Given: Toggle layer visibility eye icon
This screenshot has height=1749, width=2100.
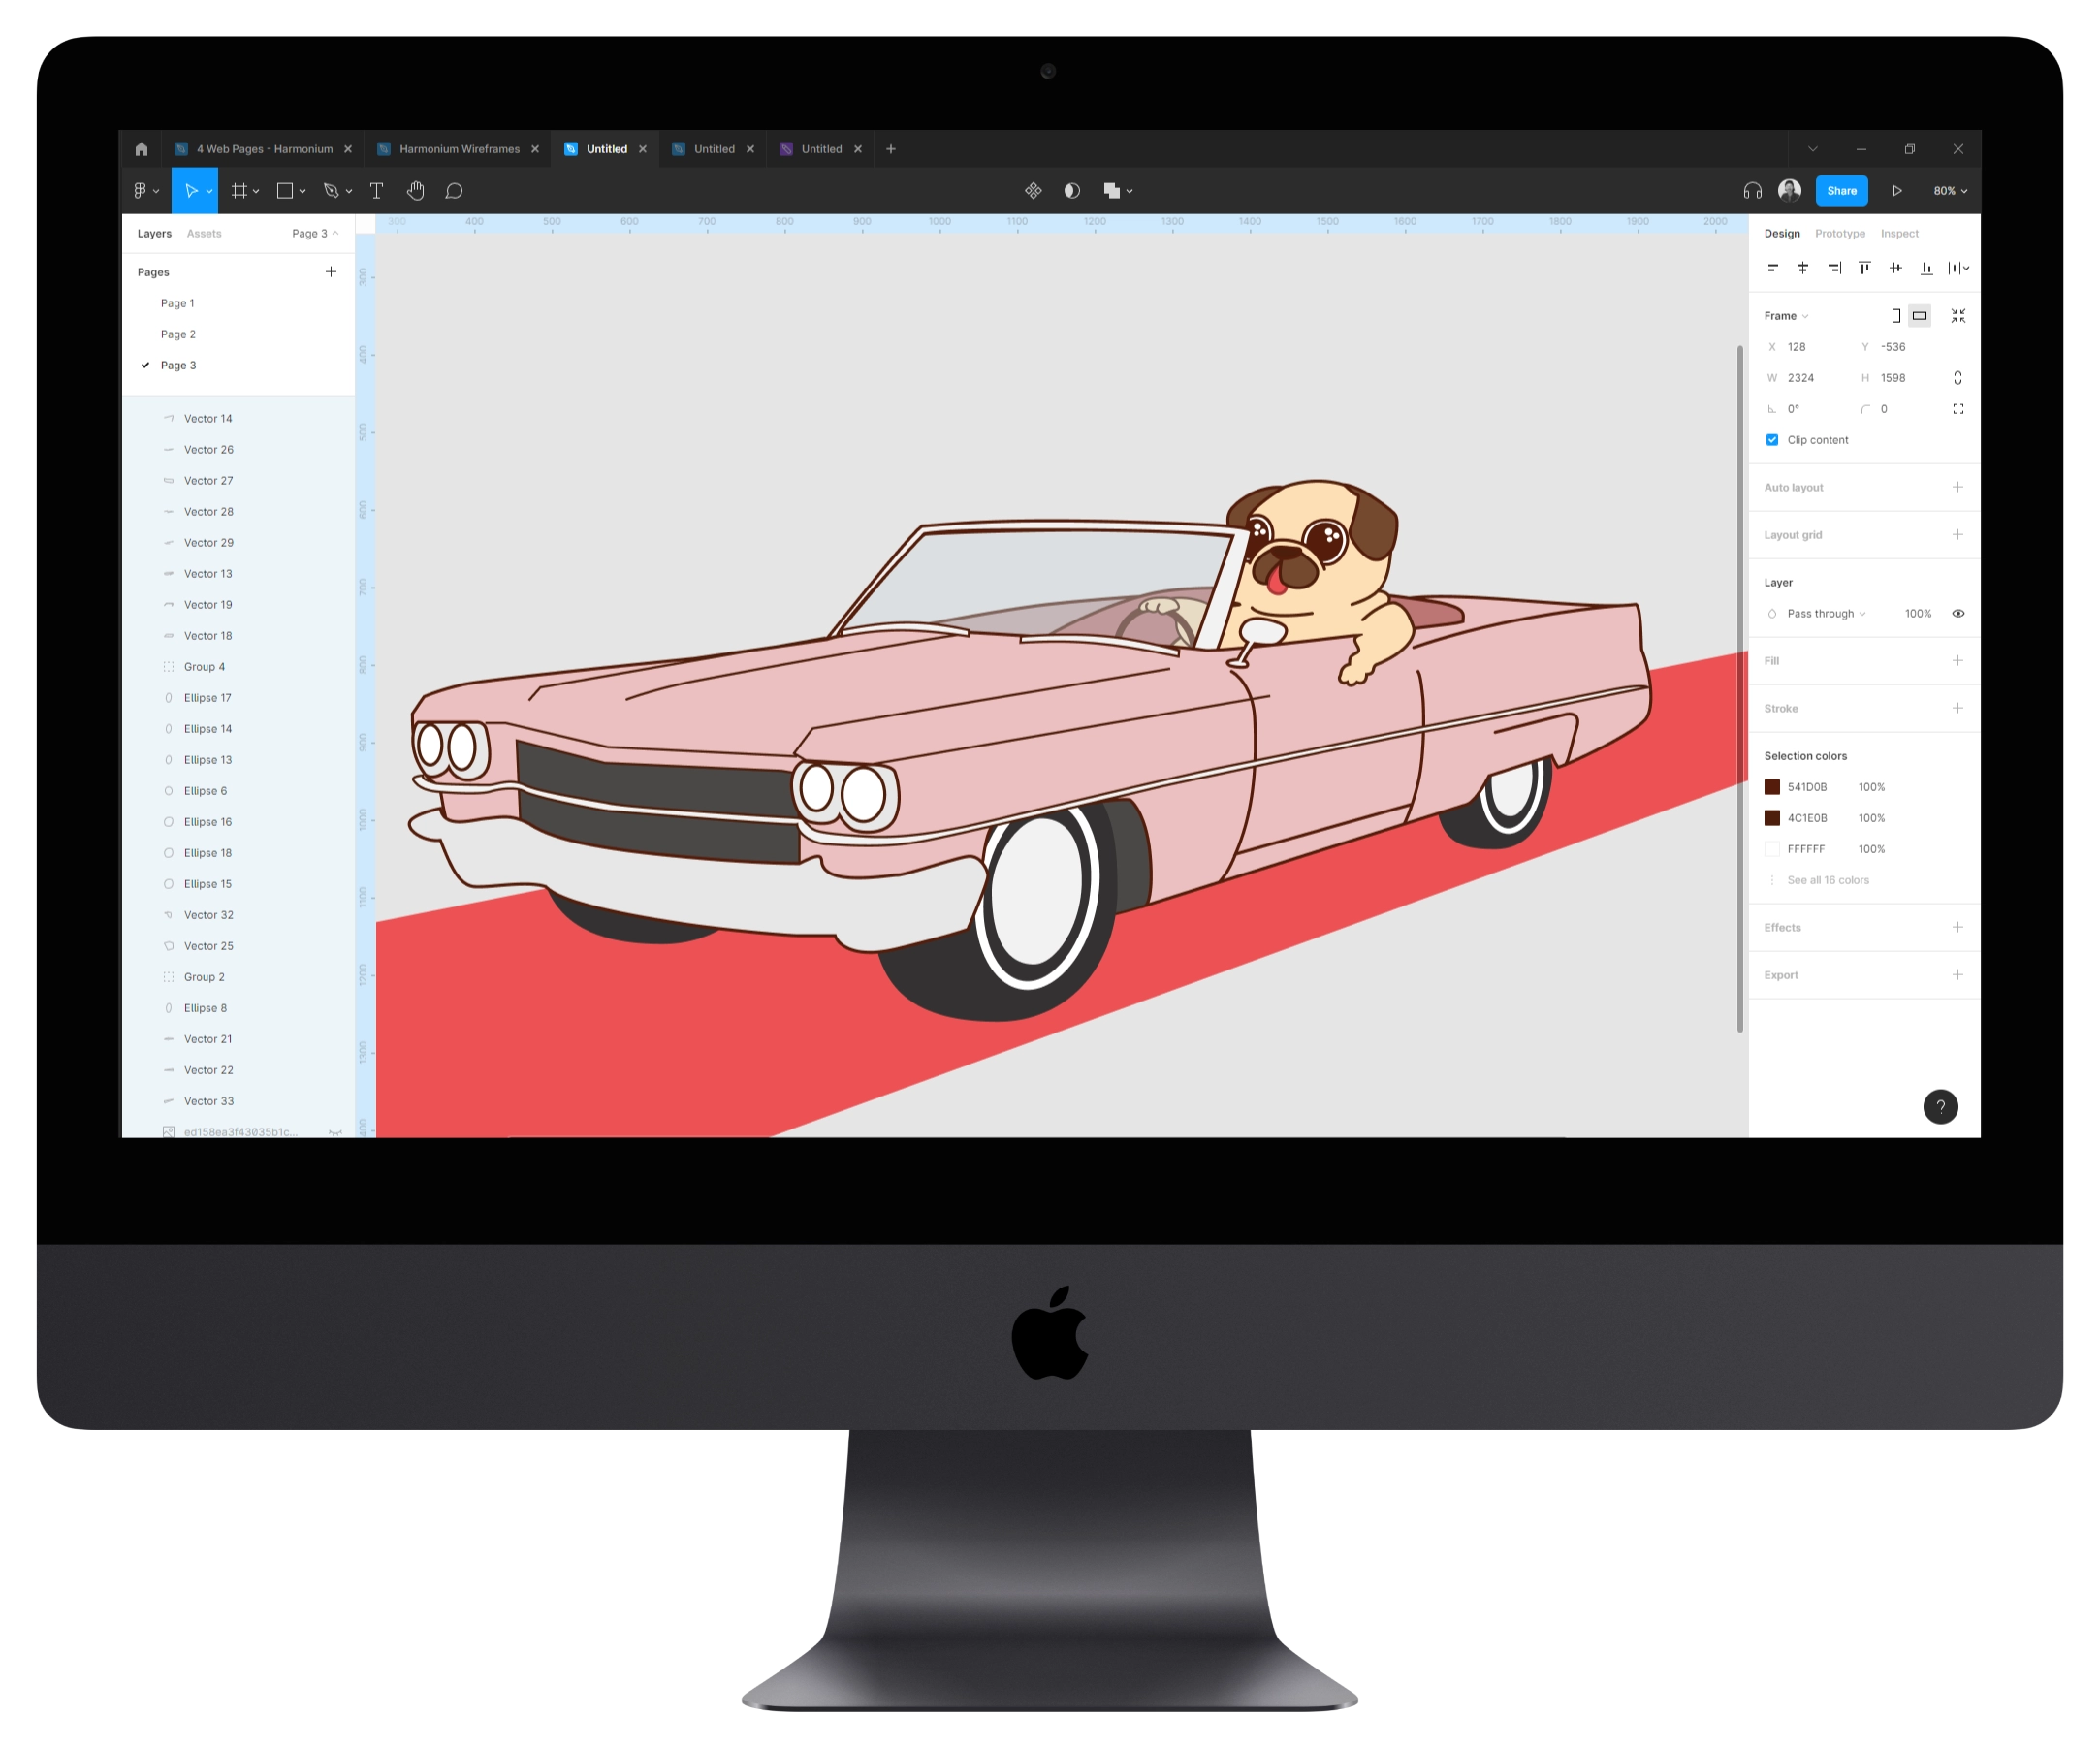Looking at the screenshot, I should pos(1957,614).
